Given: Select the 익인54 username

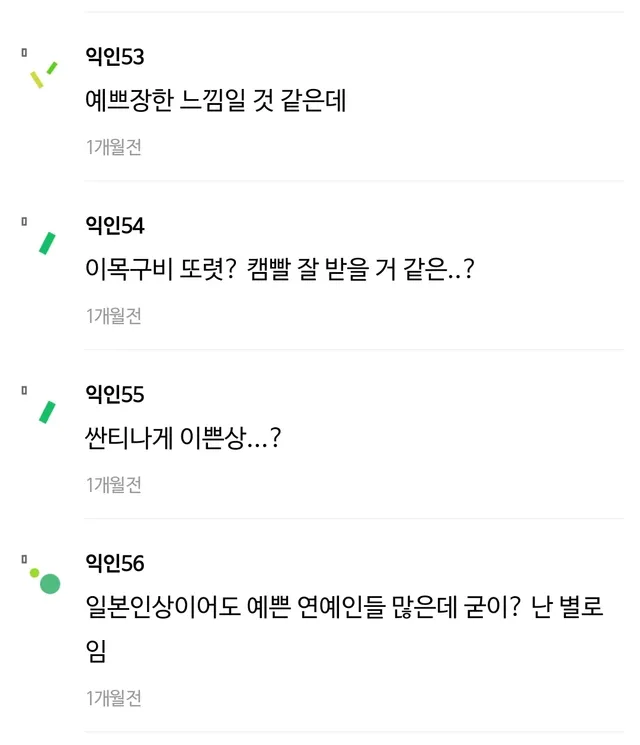Looking at the screenshot, I should click(x=115, y=226).
